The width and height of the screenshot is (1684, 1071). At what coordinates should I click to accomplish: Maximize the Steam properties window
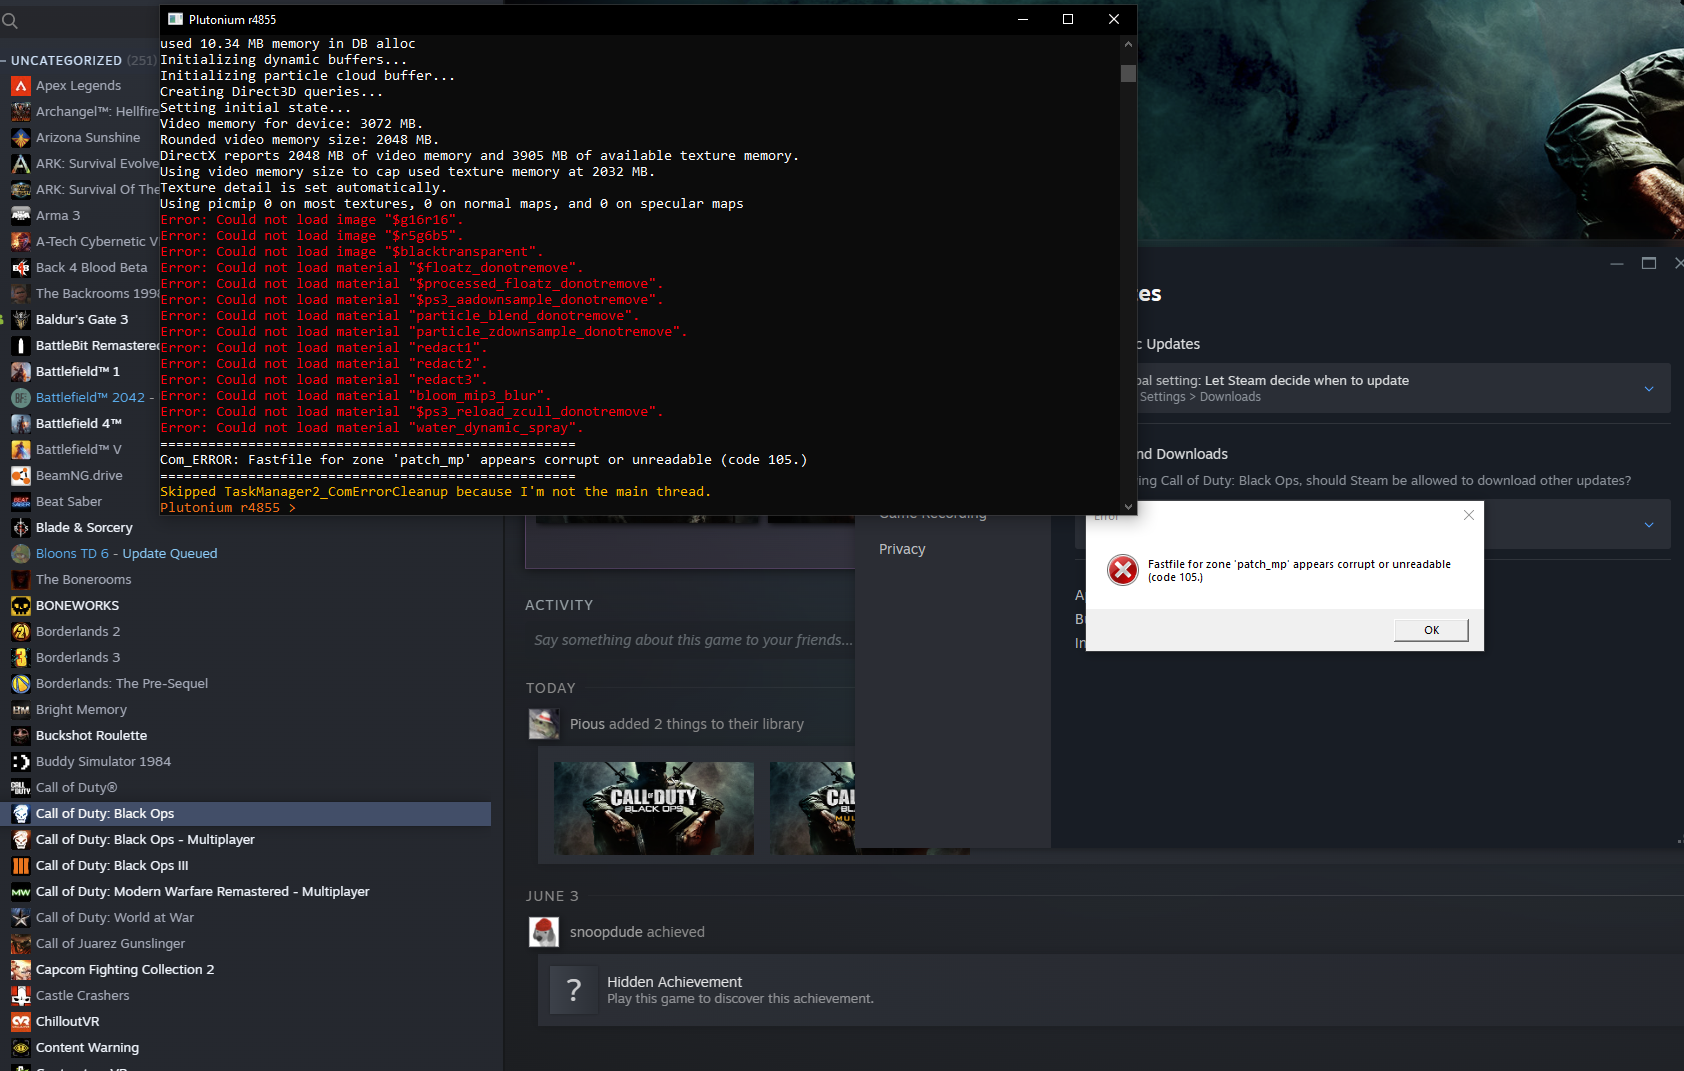pos(1649,263)
